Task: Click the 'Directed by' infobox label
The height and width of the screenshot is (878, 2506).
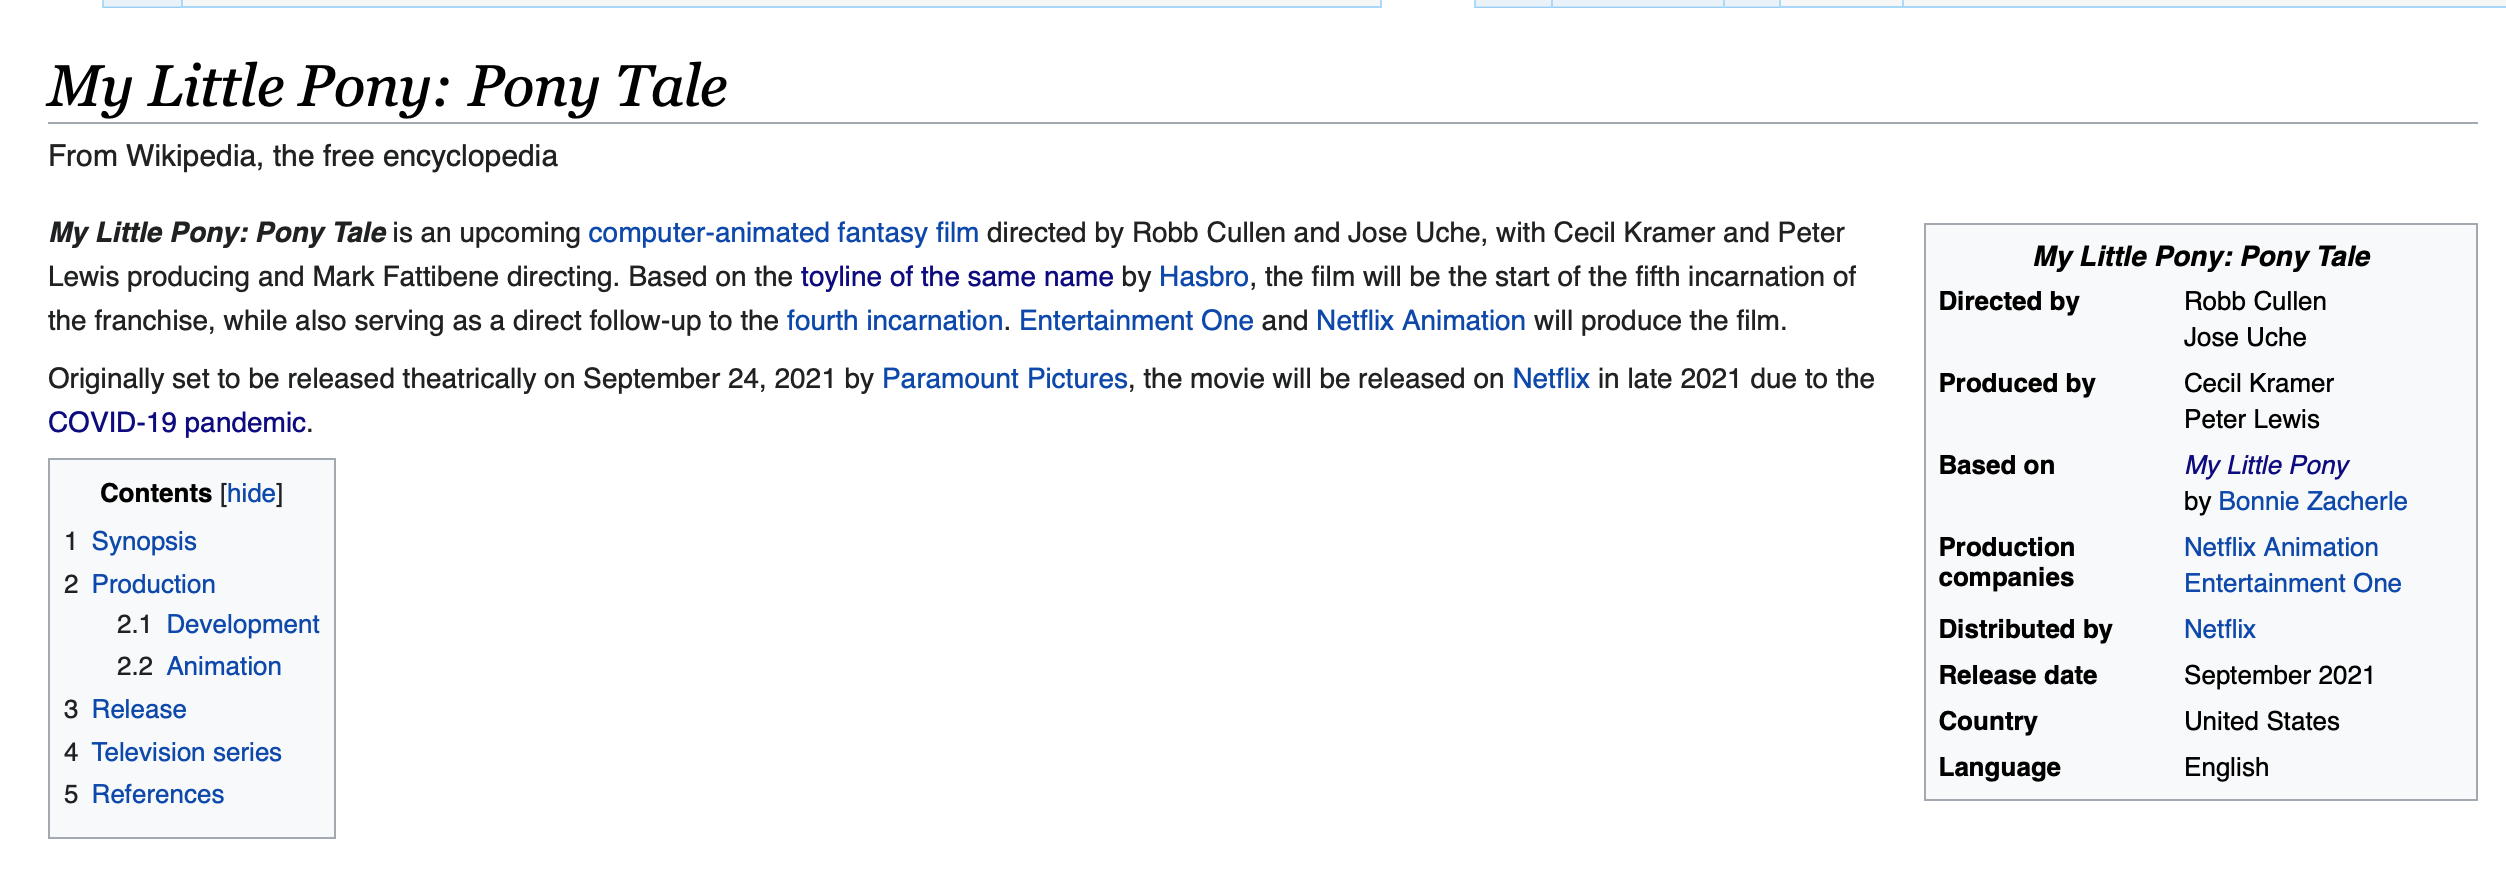Action: 2009,302
